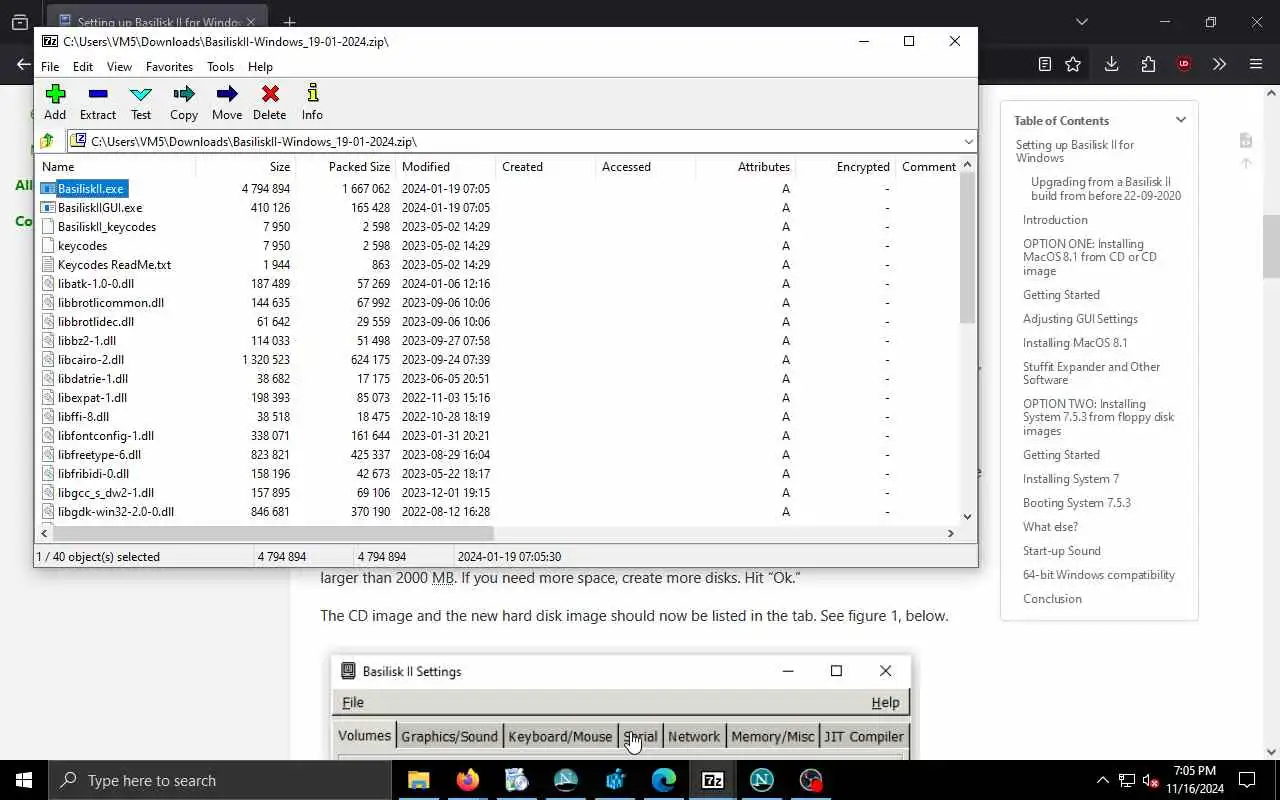
Task: Open a new browser tab
Action: tap(289, 22)
